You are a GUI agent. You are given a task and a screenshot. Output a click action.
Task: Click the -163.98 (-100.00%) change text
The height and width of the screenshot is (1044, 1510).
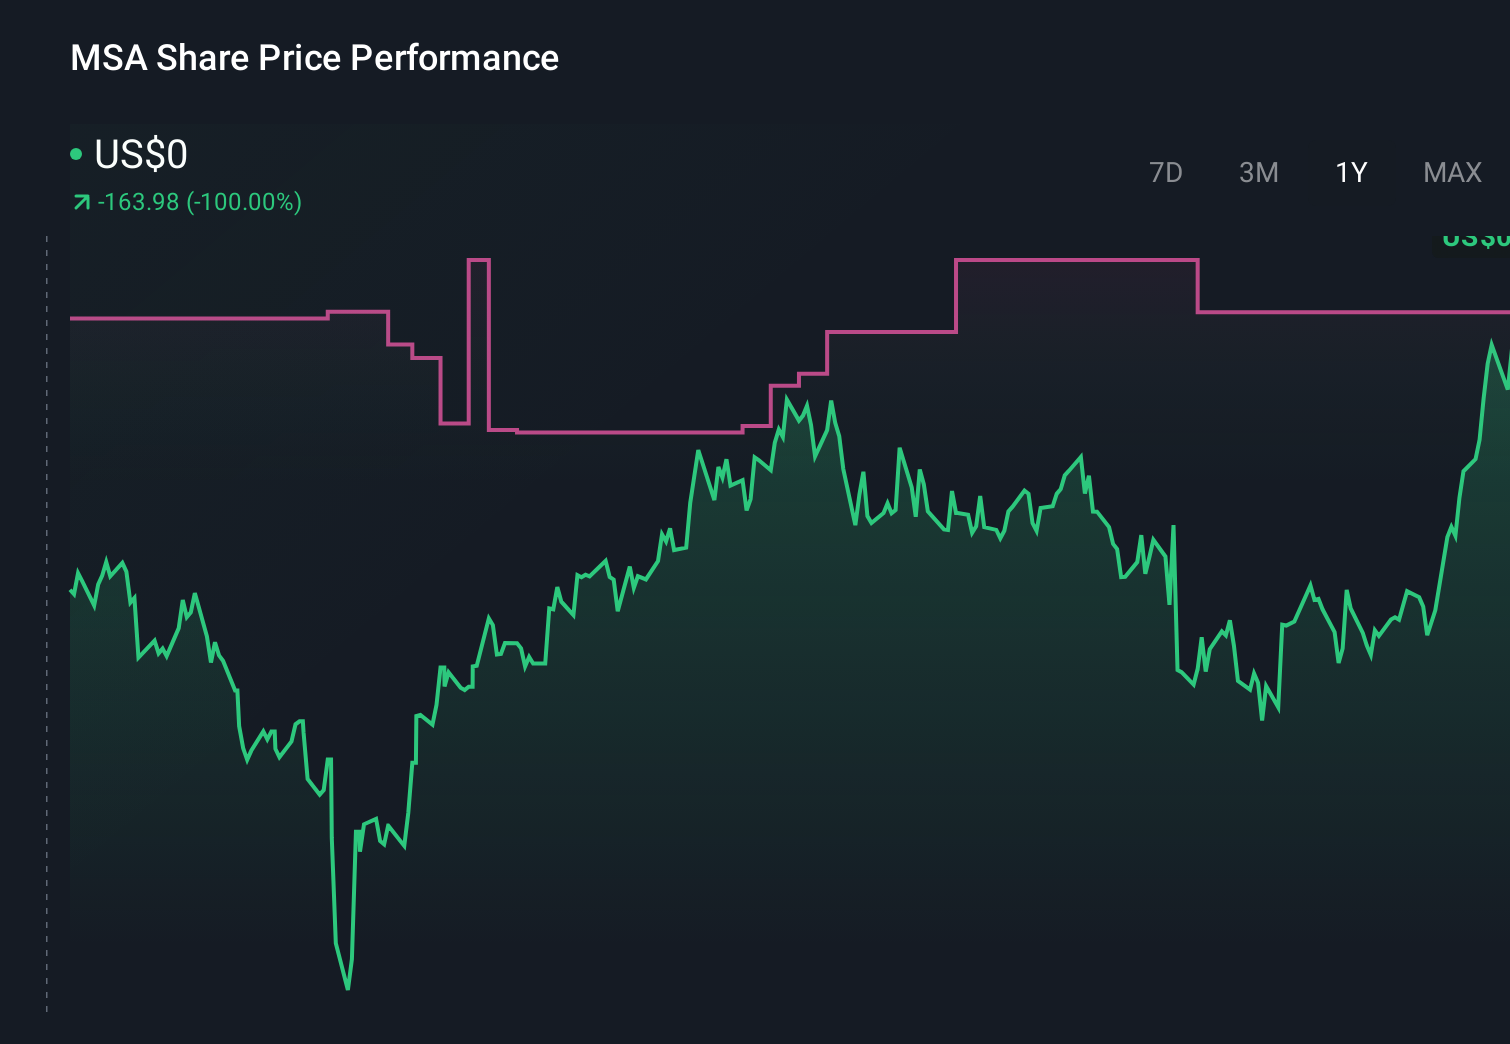click(x=200, y=201)
